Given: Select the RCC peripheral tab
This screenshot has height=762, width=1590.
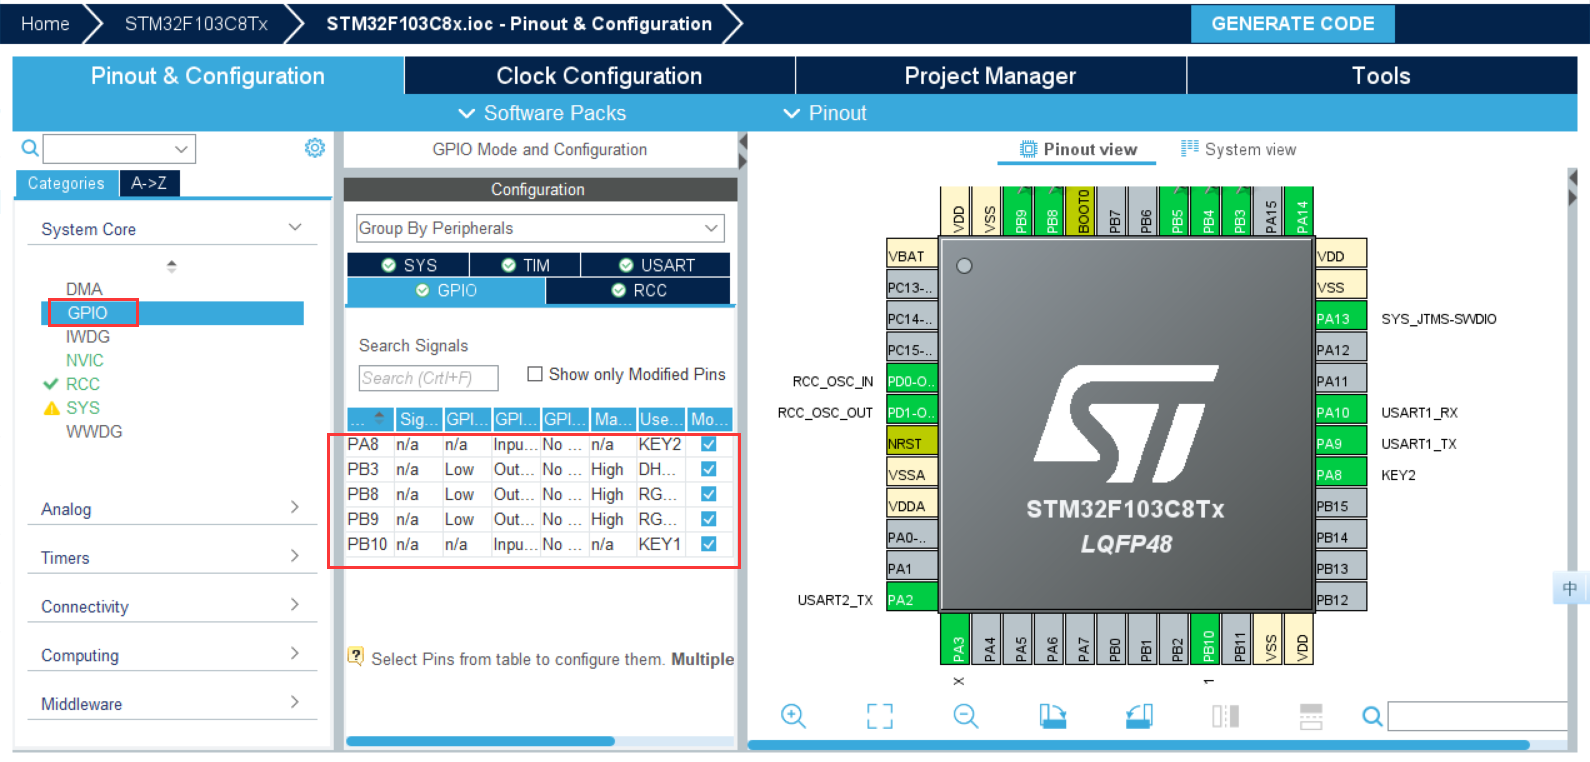Looking at the screenshot, I should (638, 290).
